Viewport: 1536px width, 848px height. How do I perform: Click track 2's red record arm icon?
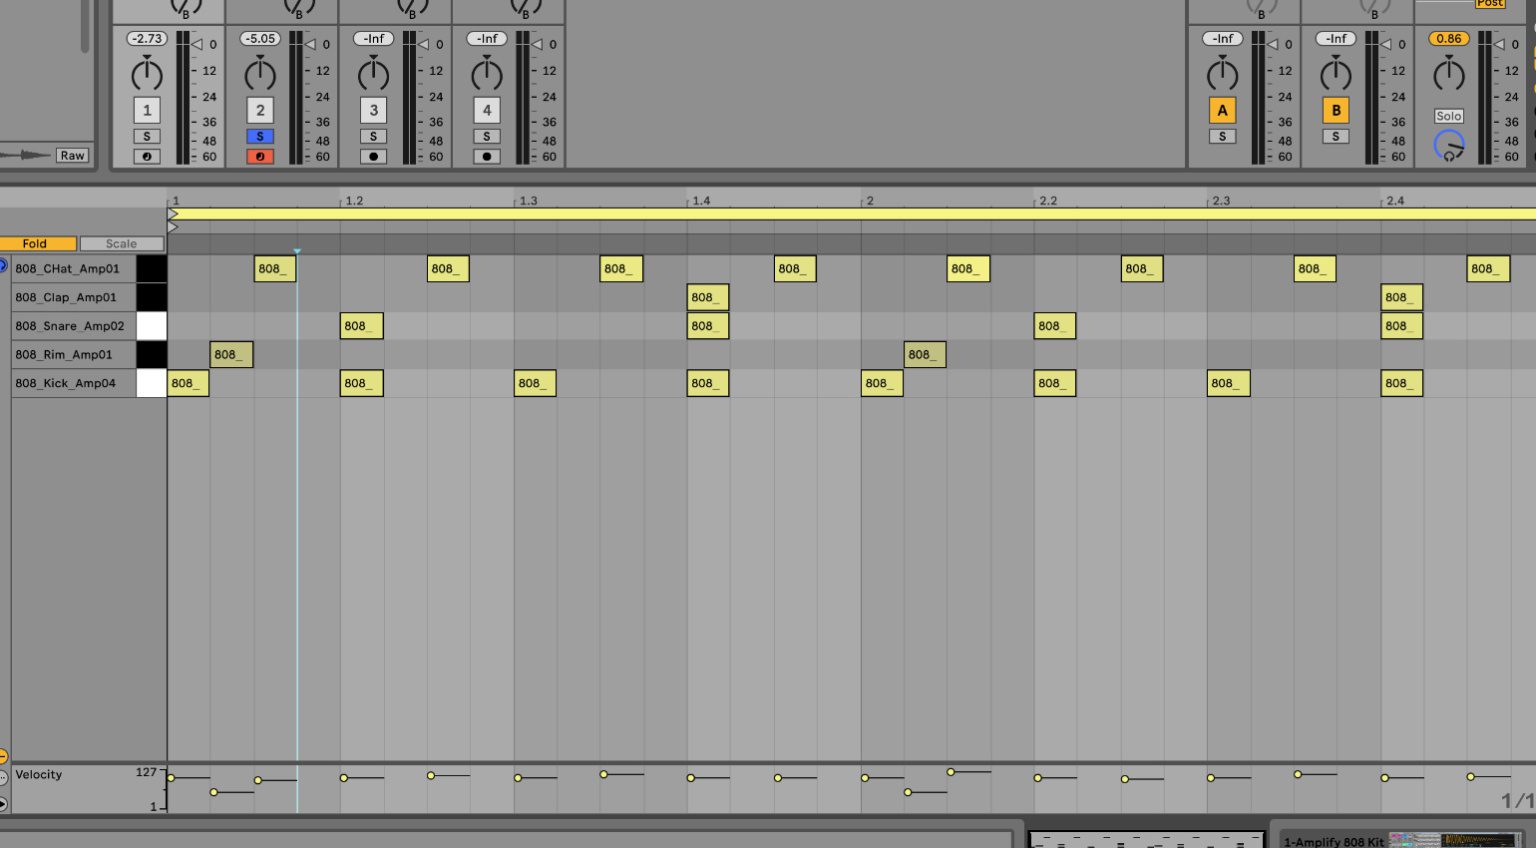[x=260, y=156]
